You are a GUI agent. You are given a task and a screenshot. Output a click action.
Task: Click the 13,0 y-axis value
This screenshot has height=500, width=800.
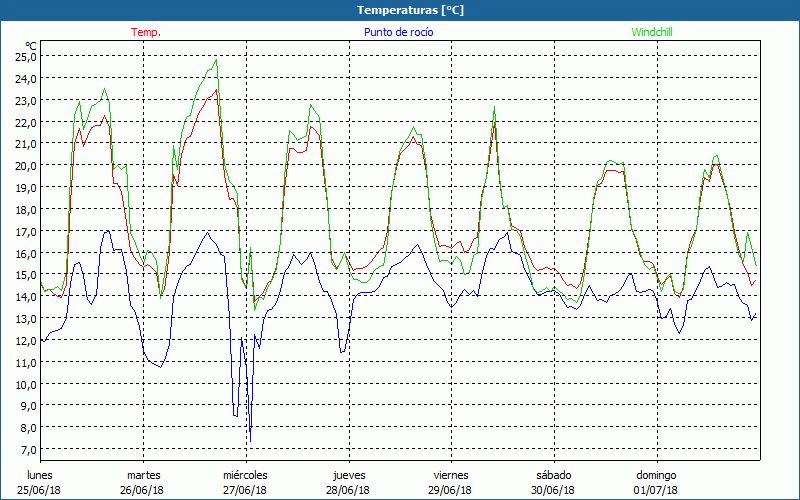(26, 319)
